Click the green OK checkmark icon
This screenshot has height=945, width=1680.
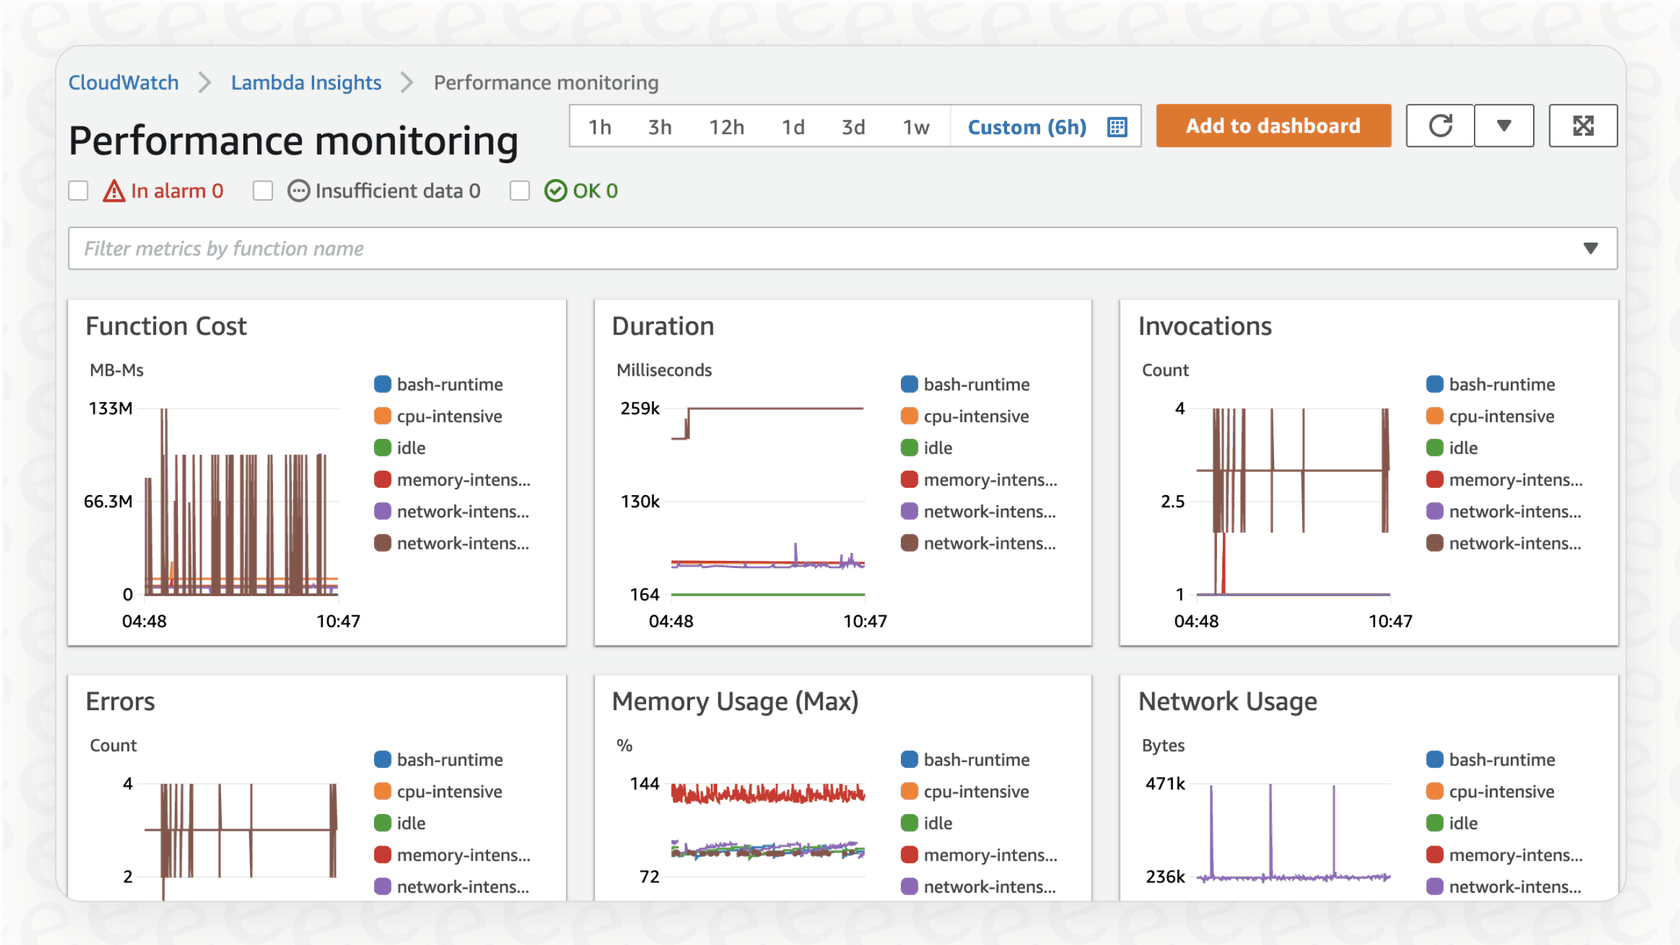553,190
